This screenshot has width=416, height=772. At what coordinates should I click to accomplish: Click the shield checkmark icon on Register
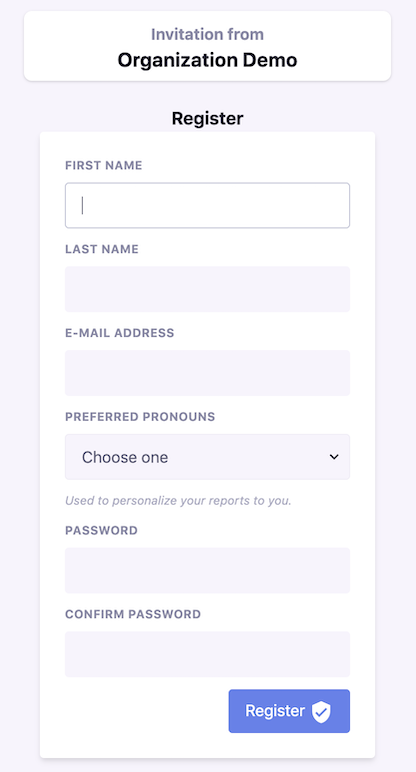coord(321,711)
